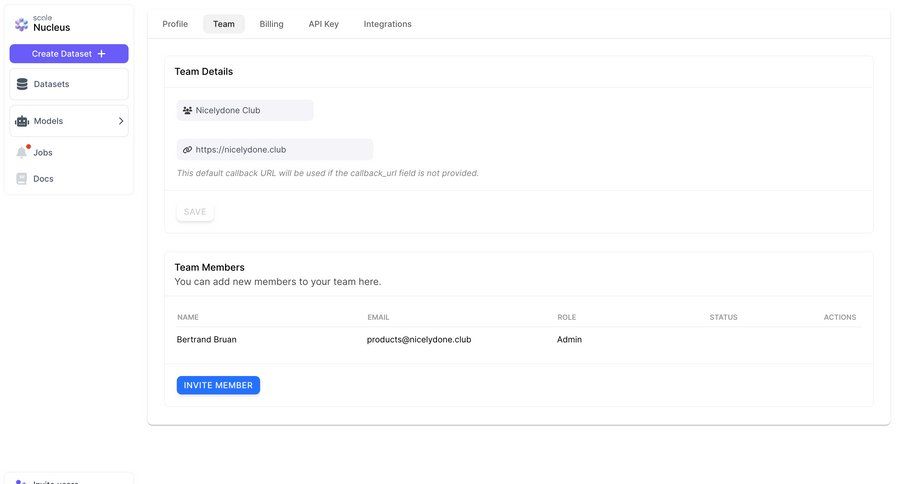900x484 pixels.
Task: Click the Datasets database icon
Action: [22, 84]
